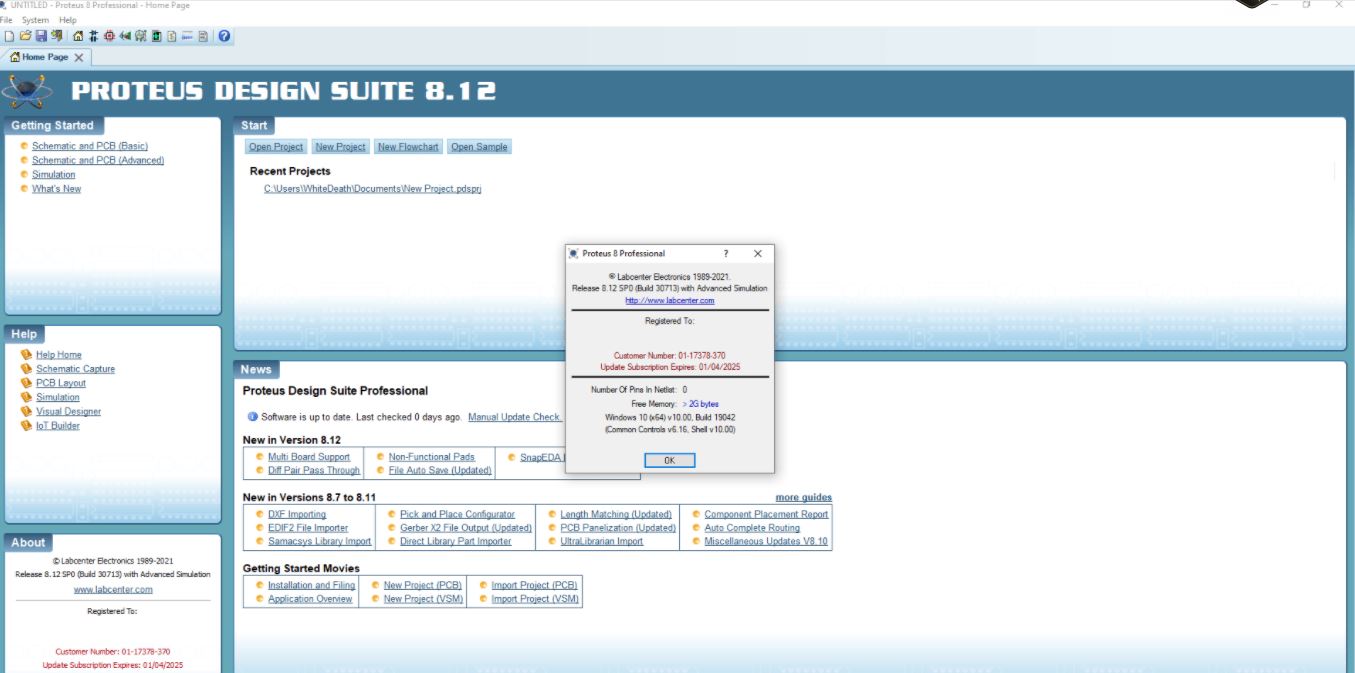Screen dimensions: 1355x673
Task: Open the File menu
Action: 6,20
